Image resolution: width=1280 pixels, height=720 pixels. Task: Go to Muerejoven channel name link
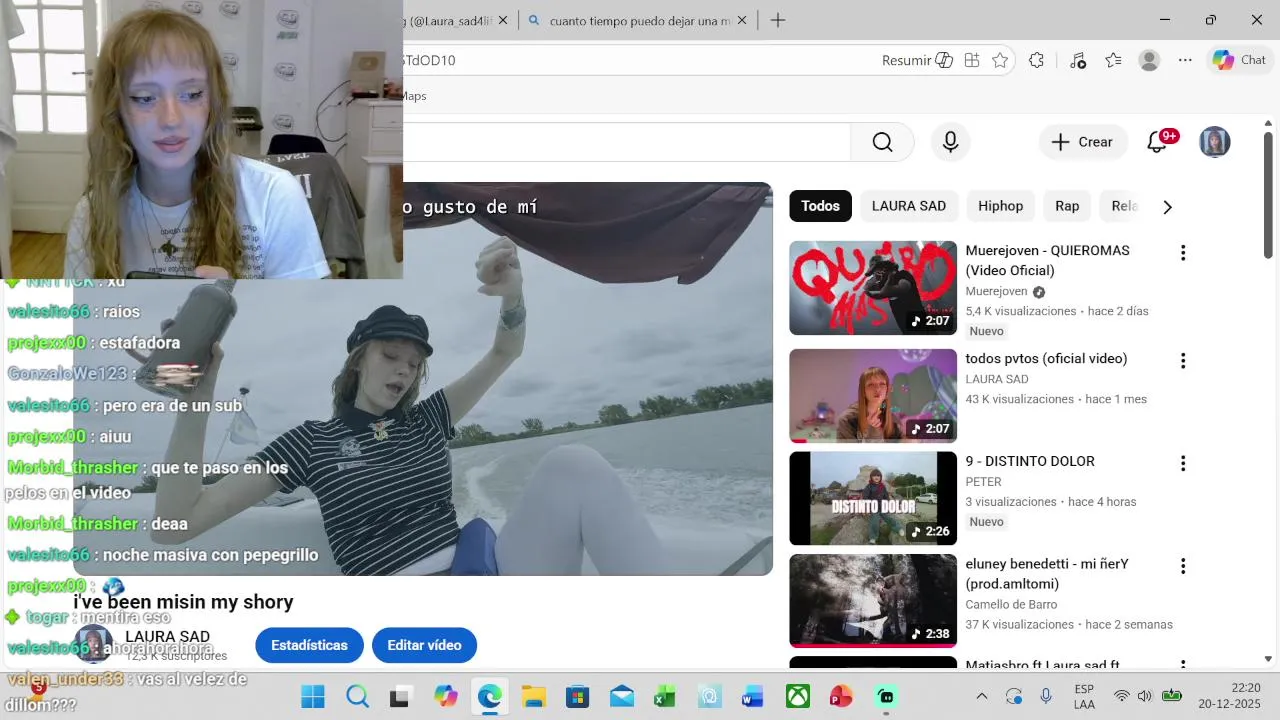point(996,291)
